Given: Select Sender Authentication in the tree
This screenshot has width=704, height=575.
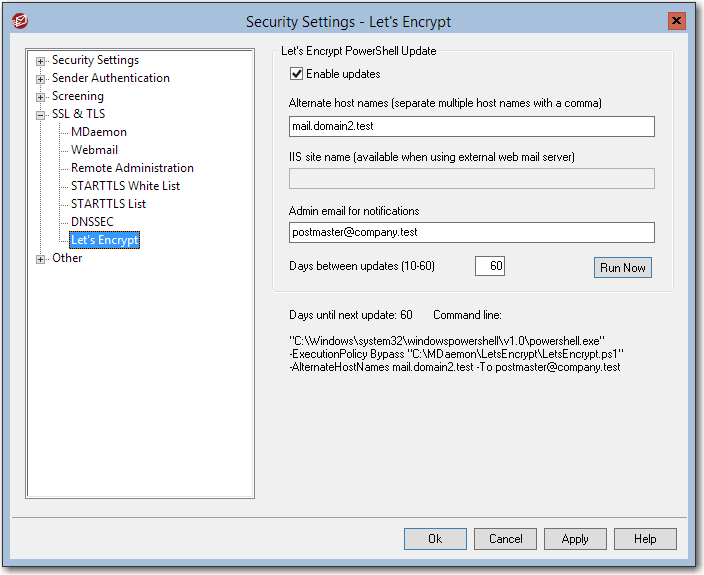Looking at the screenshot, I should click(110, 78).
